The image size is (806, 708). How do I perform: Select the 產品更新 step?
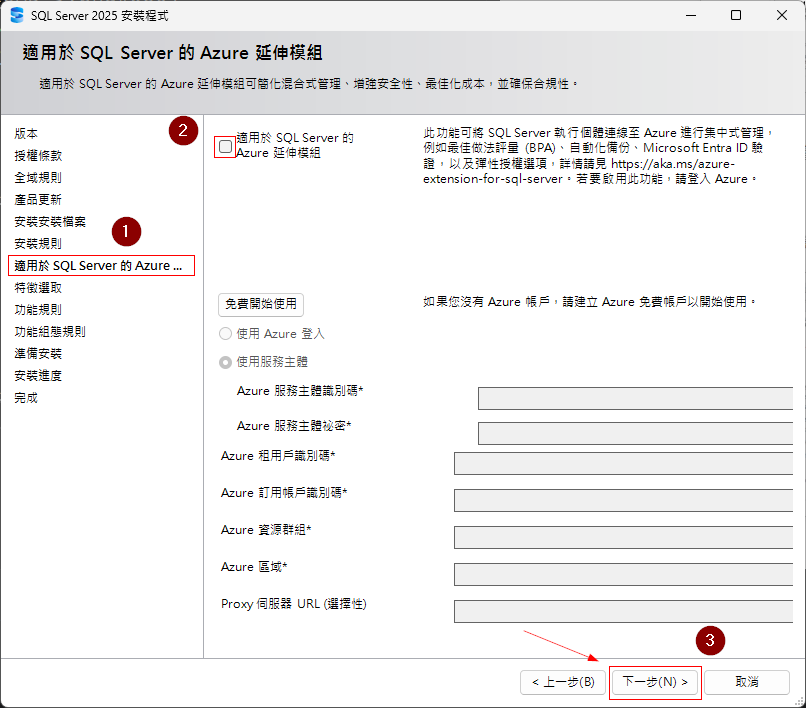click(x=38, y=200)
